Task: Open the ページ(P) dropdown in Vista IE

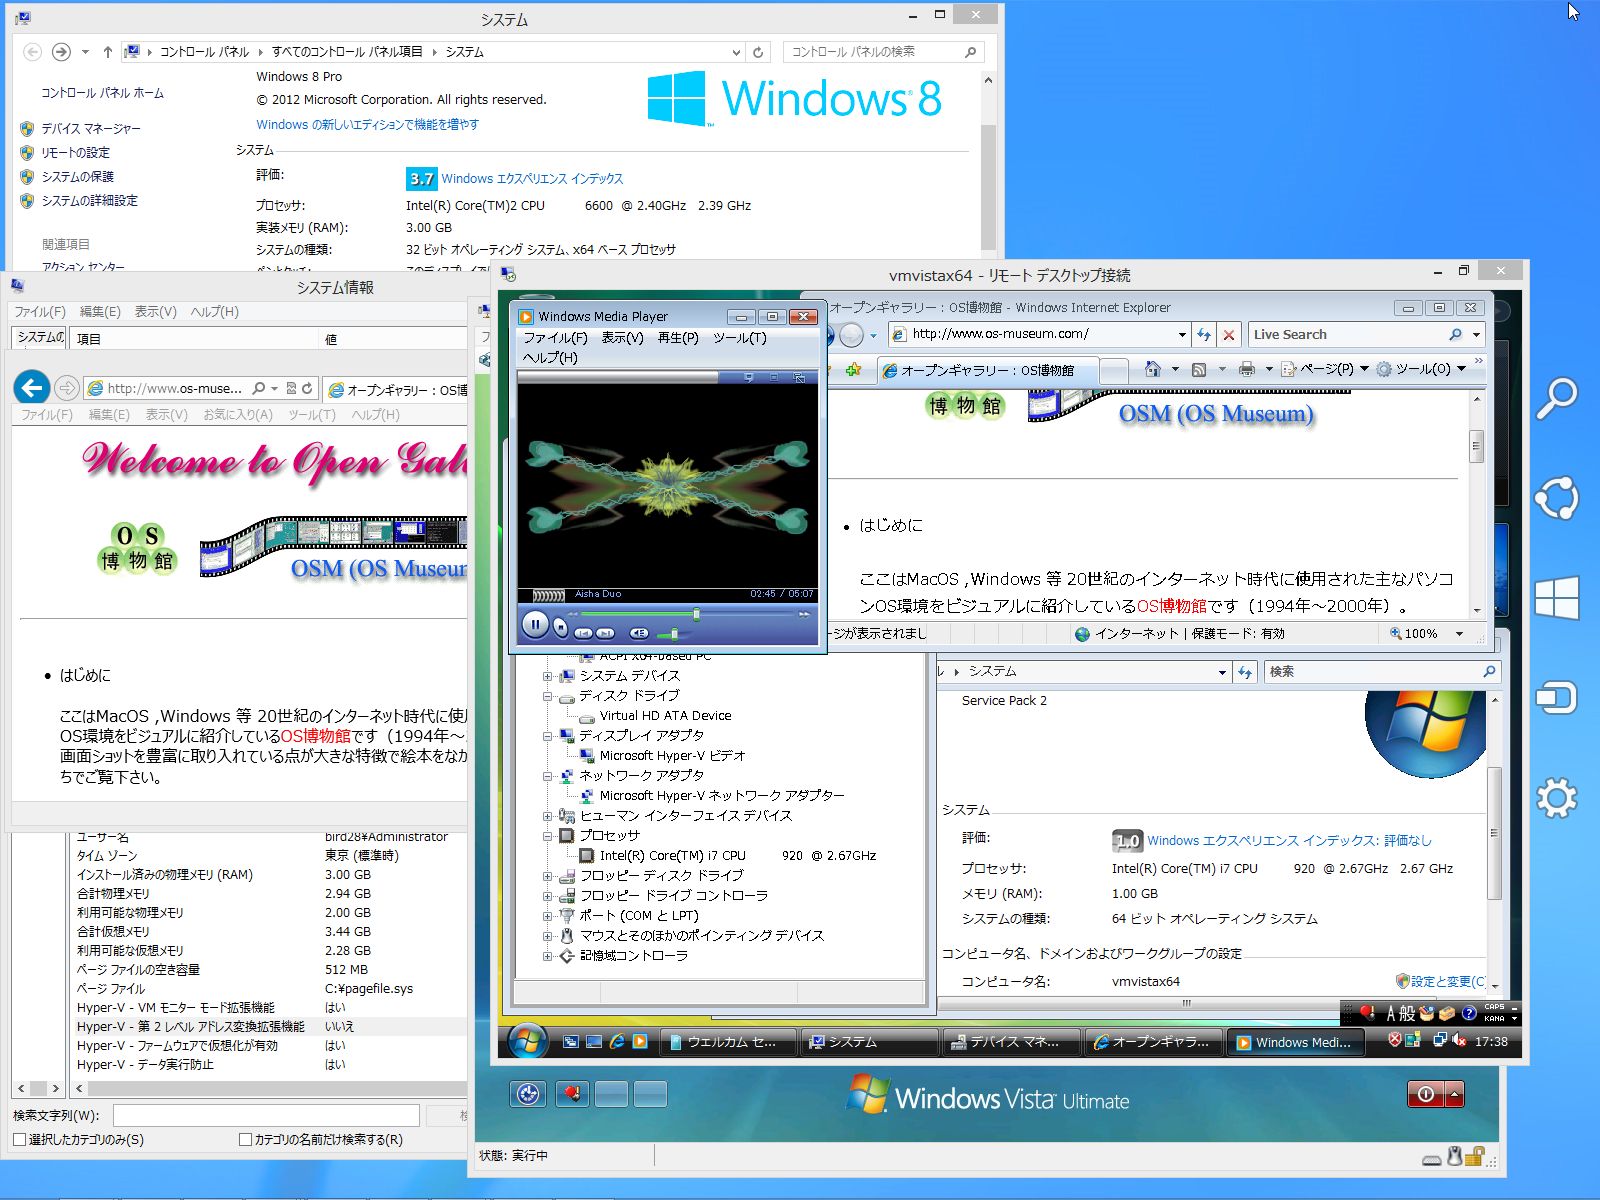Action: (x=1364, y=369)
